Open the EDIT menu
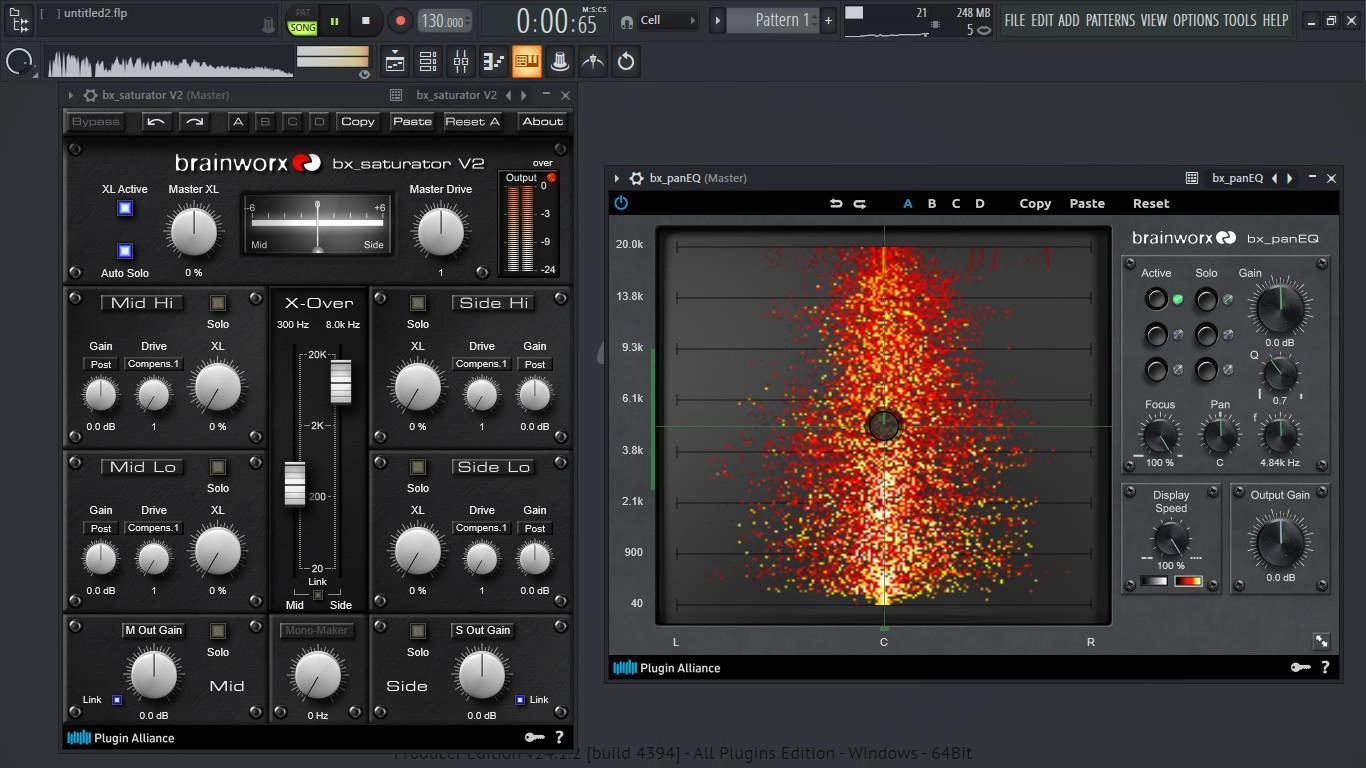Image resolution: width=1366 pixels, height=768 pixels. 1042,20
